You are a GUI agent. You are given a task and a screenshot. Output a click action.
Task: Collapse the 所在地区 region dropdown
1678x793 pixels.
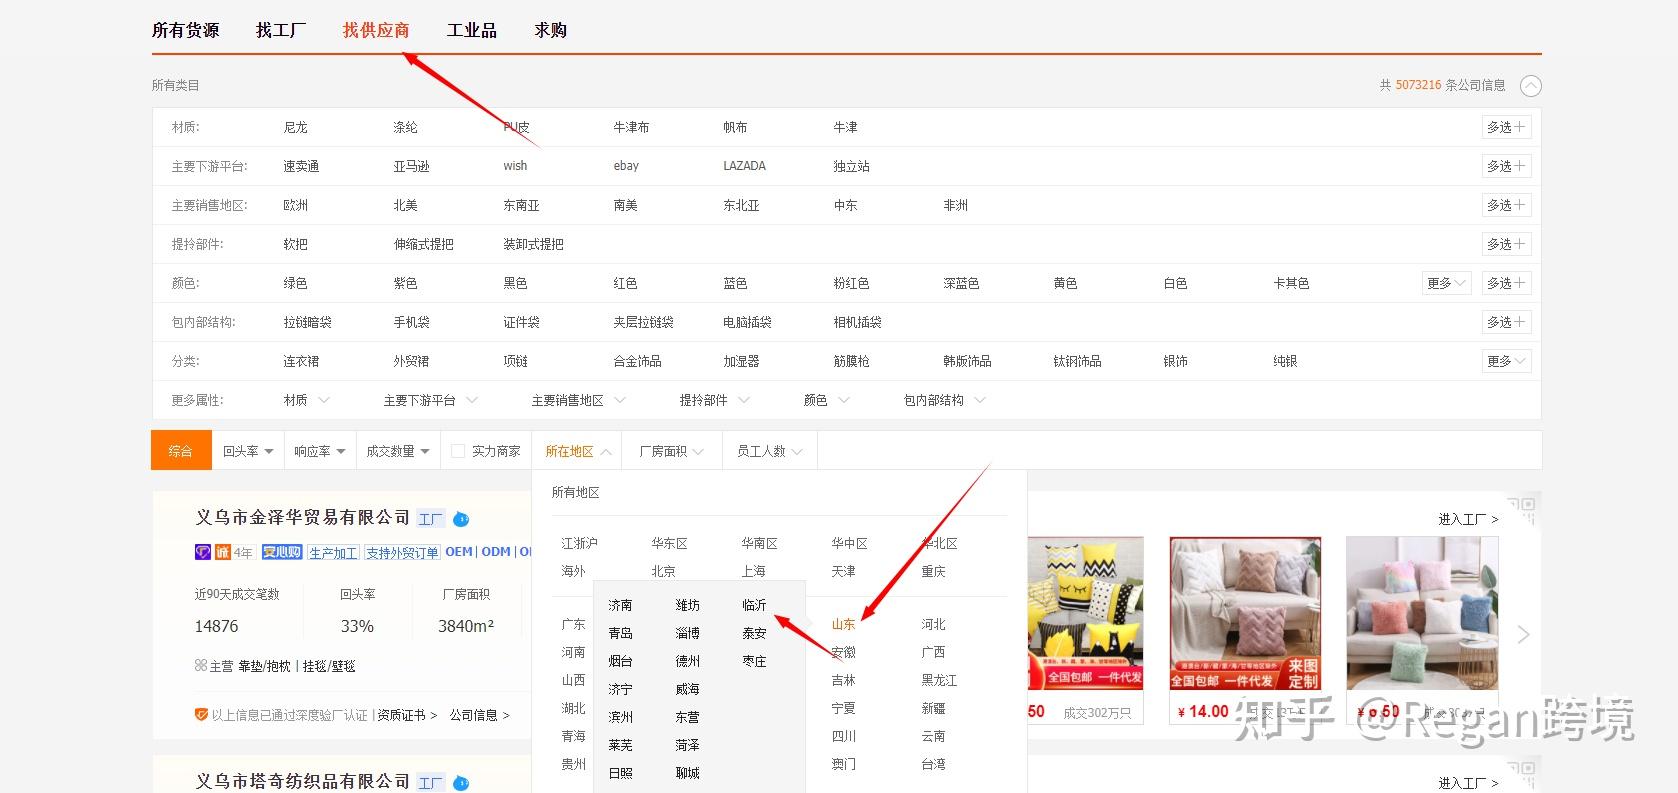point(577,451)
